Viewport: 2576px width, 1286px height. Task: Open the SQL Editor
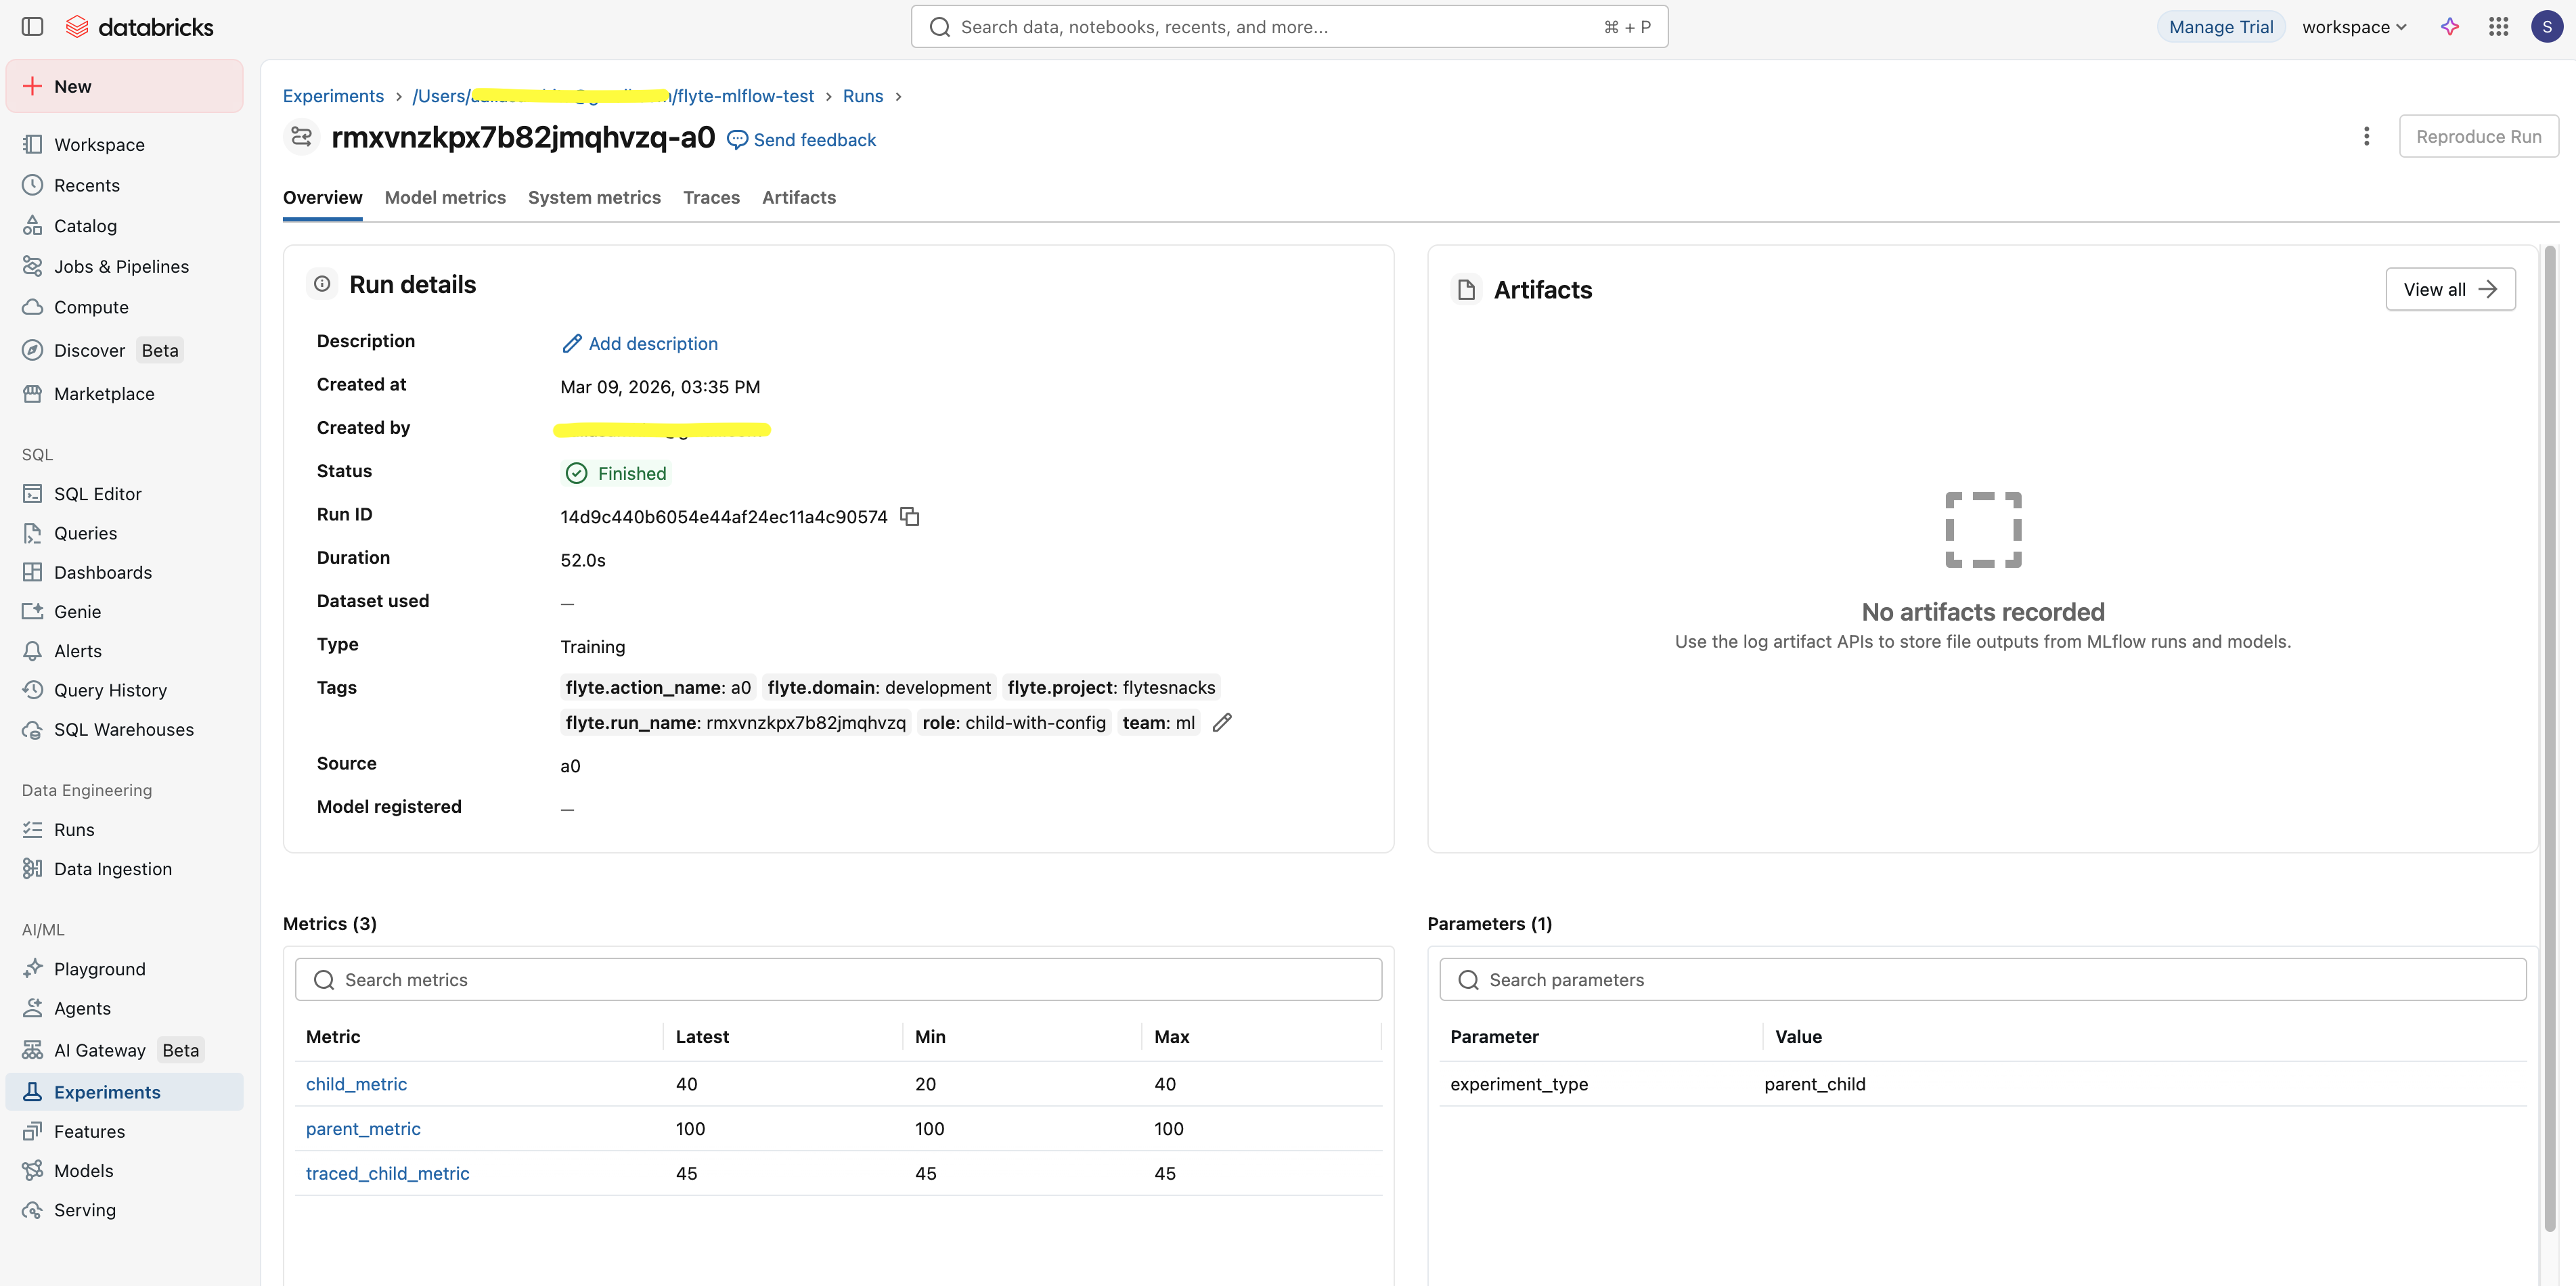pyautogui.click(x=97, y=493)
